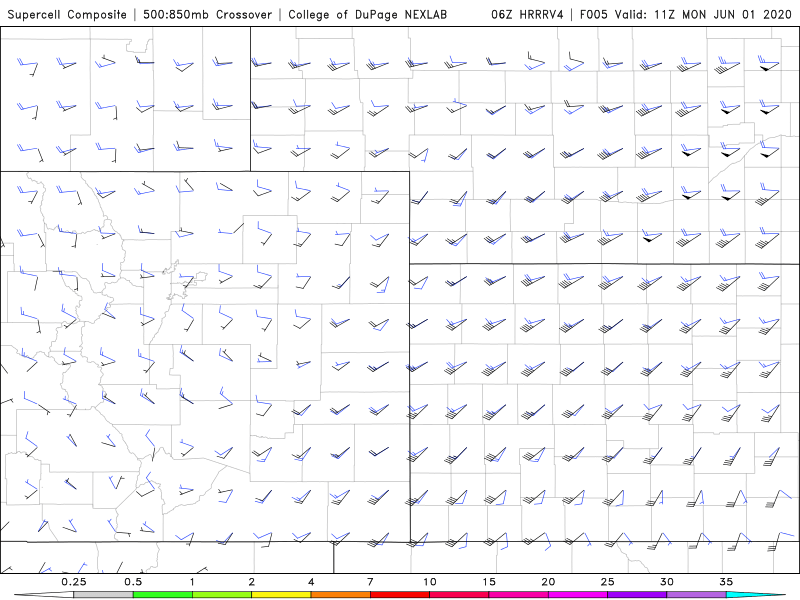Select the orange 4–7 color bar segment
The image size is (800, 600).
[340, 595]
